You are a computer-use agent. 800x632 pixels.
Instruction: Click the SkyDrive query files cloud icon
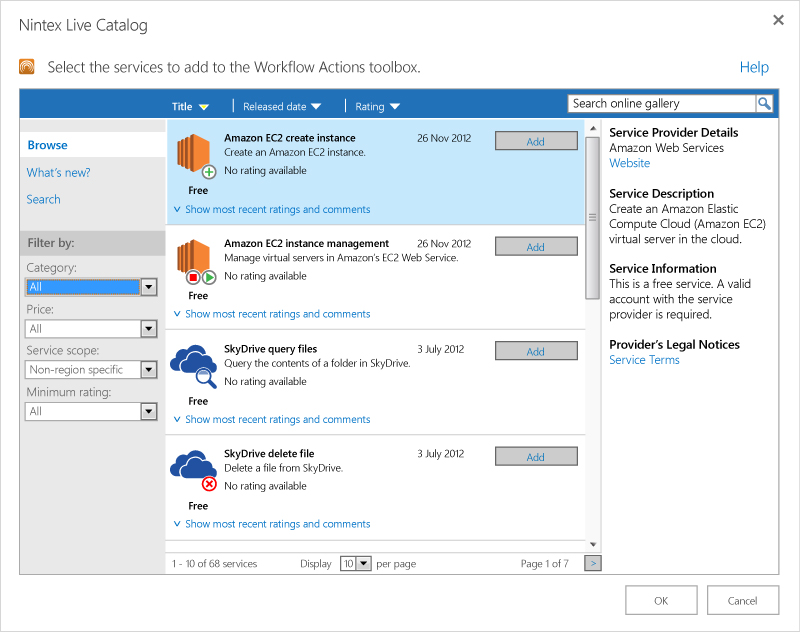pyautogui.click(x=194, y=366)
